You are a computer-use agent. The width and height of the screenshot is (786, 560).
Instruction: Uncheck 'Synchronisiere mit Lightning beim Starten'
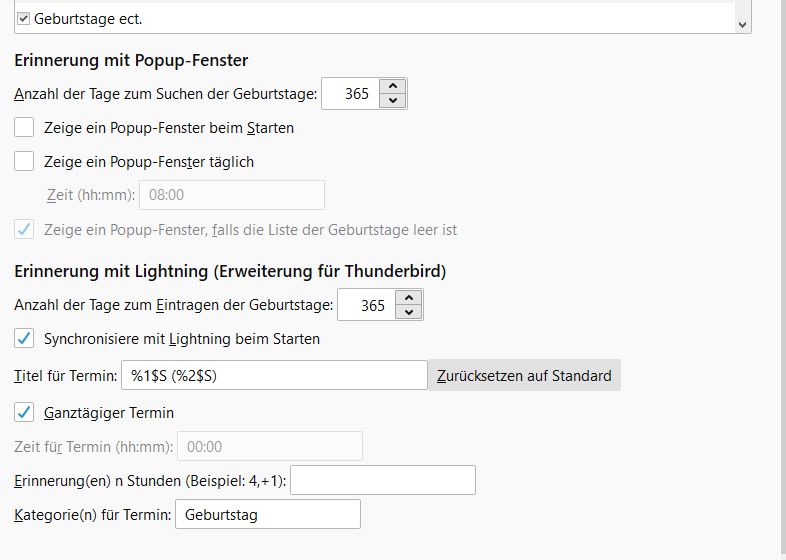pos(25,339)
